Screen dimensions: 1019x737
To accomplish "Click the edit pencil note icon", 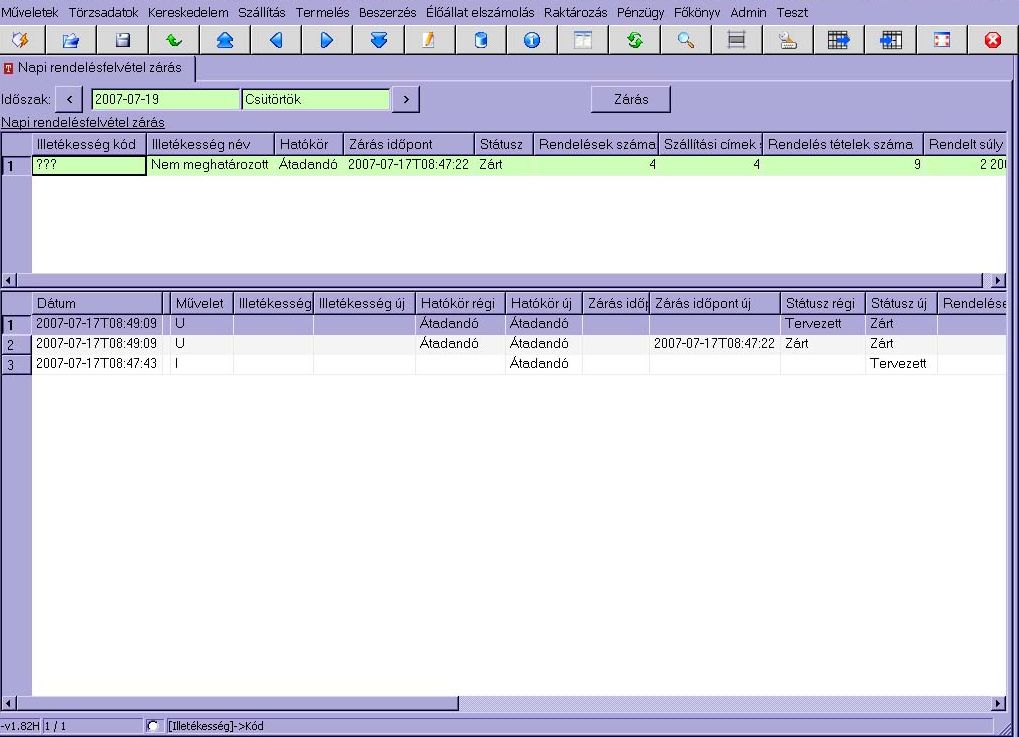I will (x=429, y=40).
